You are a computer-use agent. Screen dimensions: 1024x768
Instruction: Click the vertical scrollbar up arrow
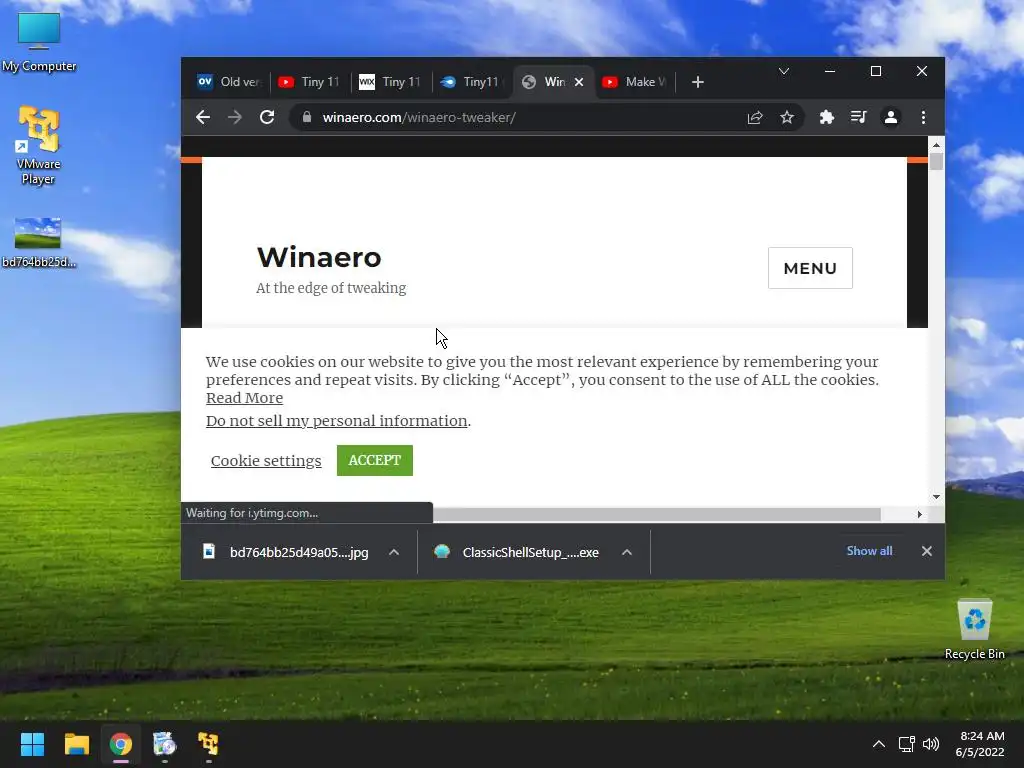point(936,144)
